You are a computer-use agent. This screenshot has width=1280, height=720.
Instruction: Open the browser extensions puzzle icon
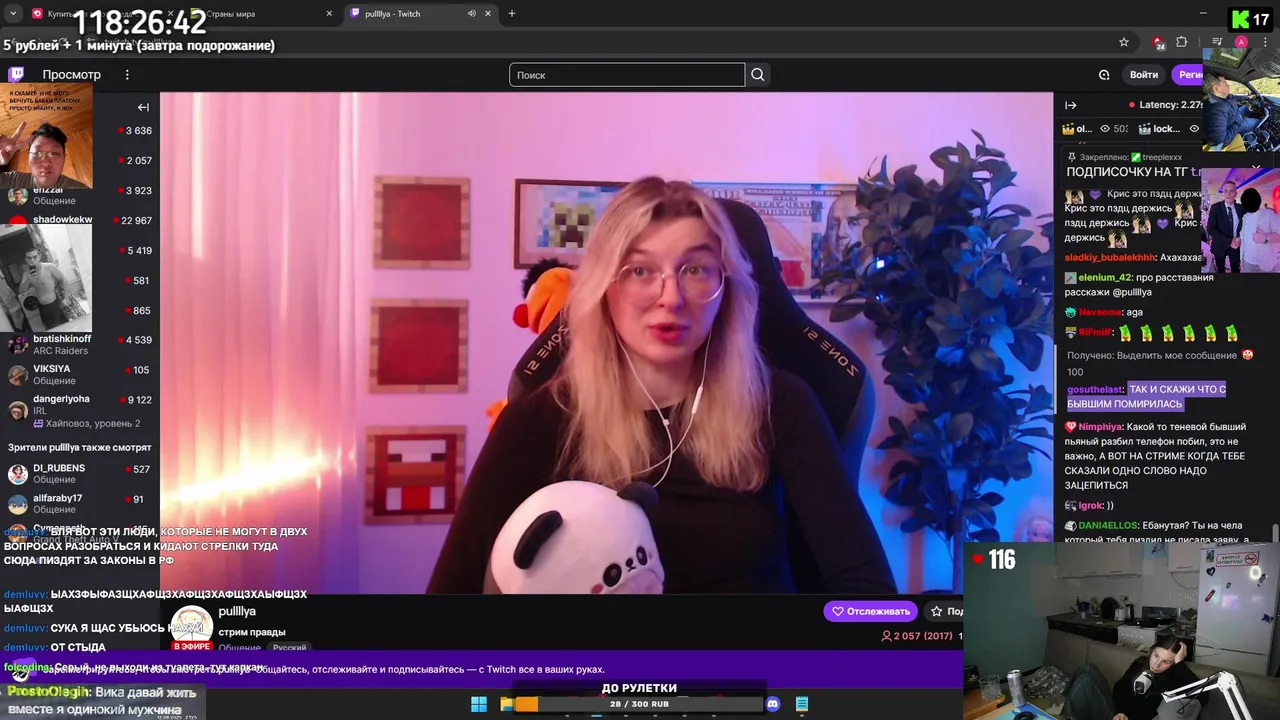pos(1182,42)
